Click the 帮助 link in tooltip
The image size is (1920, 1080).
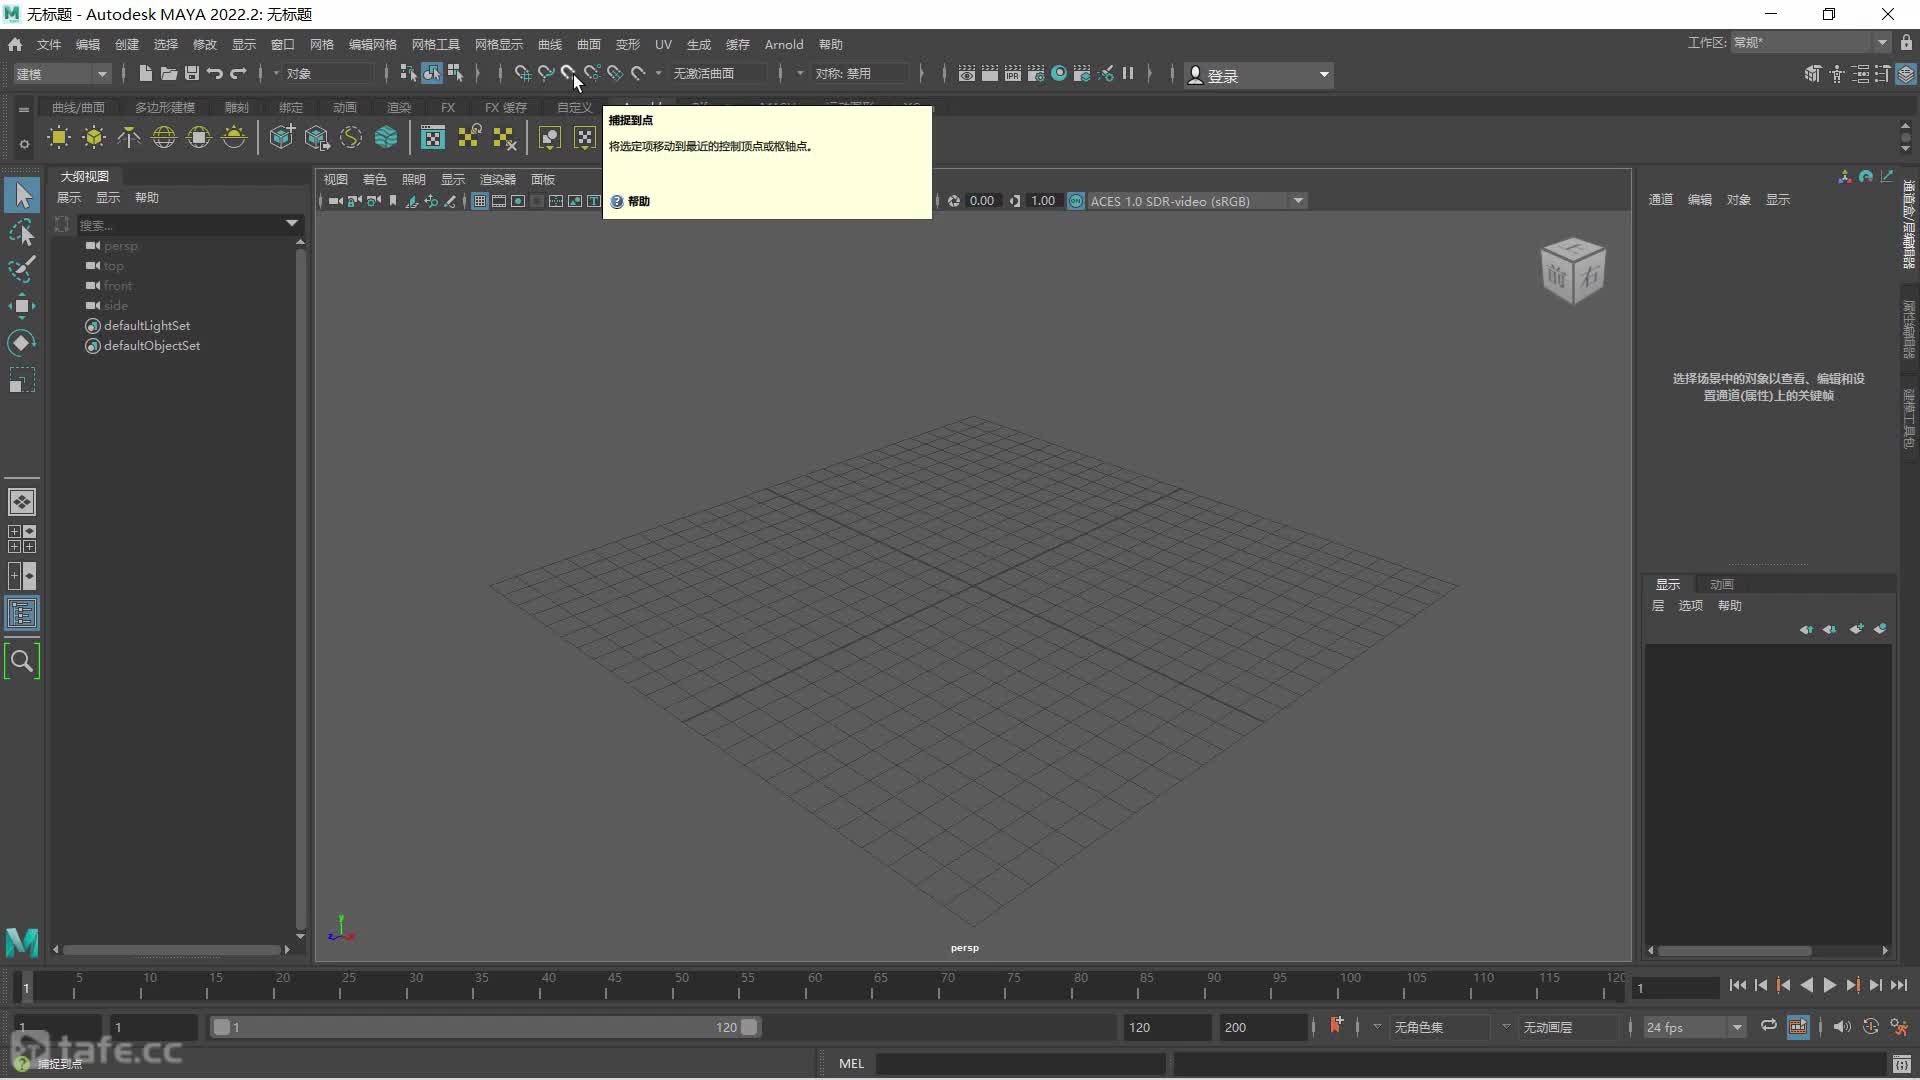(x=639, y=201)
